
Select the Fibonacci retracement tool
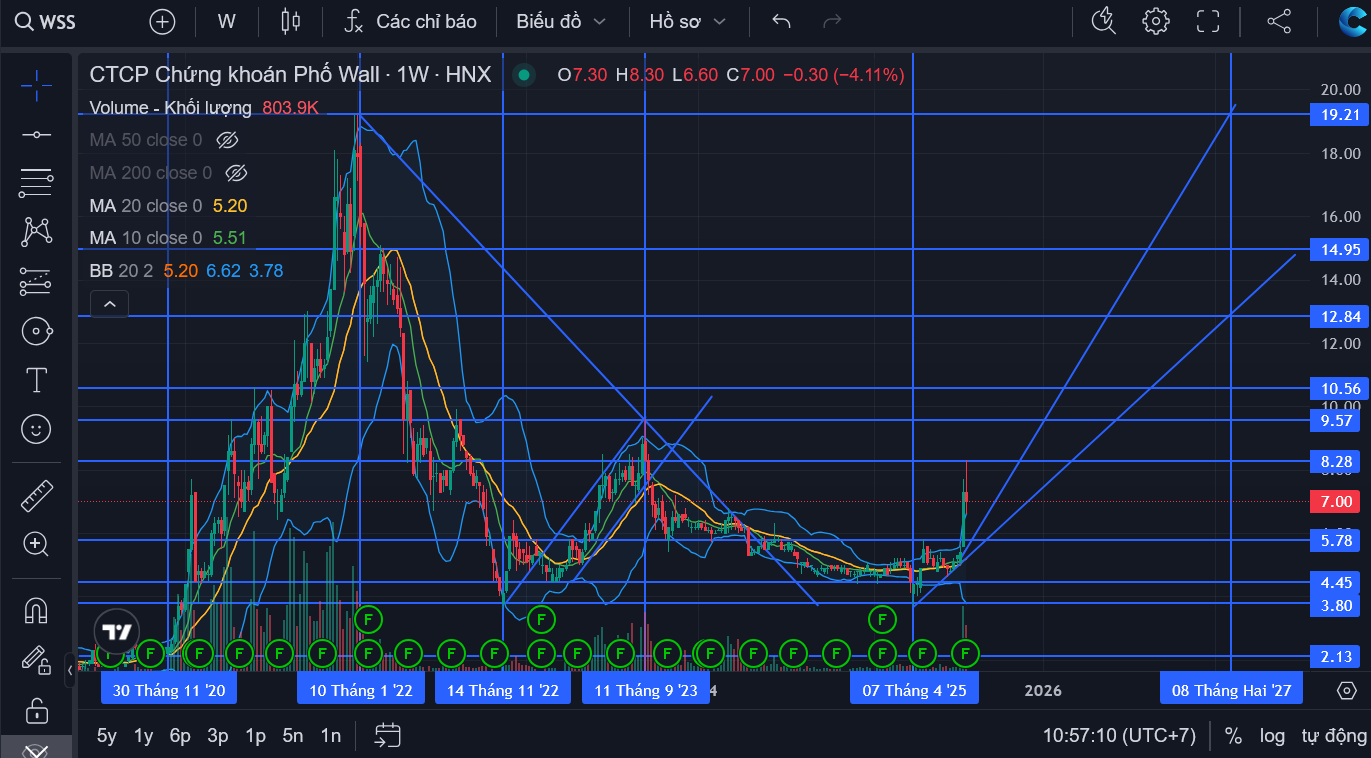[36, 182]
